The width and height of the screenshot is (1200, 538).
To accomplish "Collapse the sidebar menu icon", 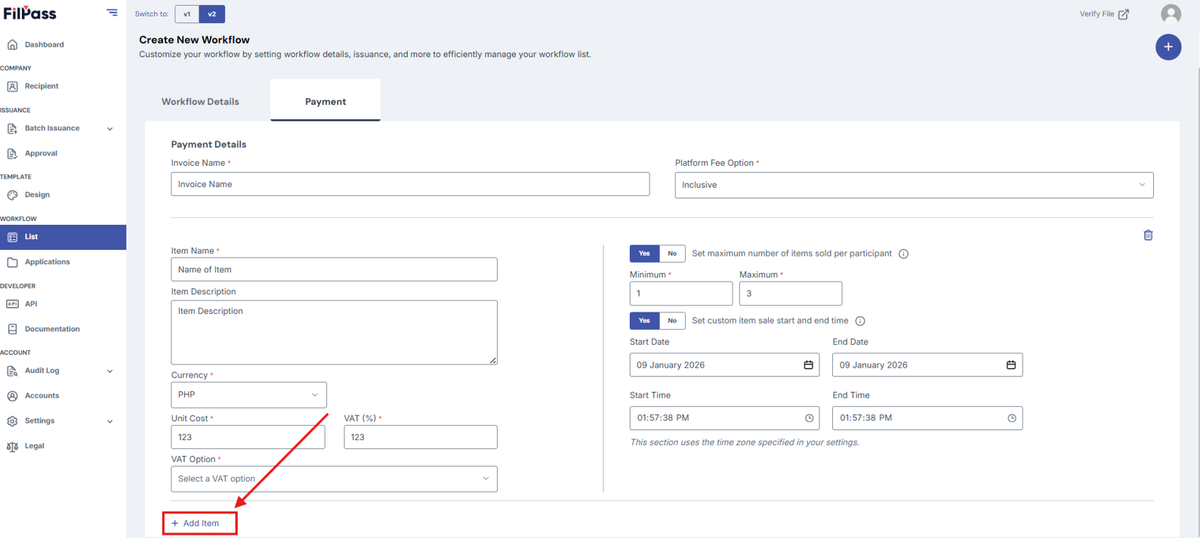I will [x=111, y=13].
